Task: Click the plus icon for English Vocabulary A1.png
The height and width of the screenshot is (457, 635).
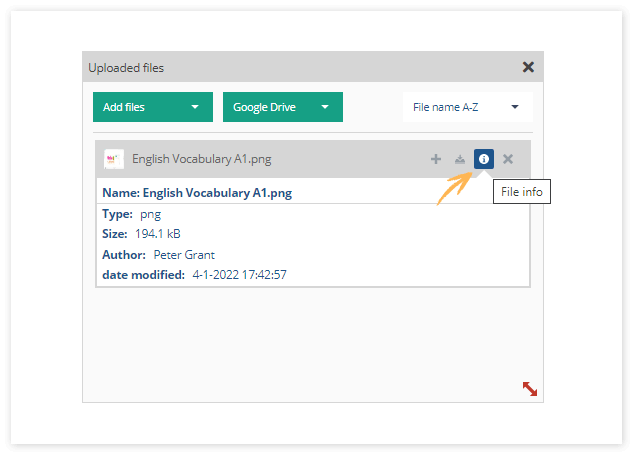Action: pos(435,159)
